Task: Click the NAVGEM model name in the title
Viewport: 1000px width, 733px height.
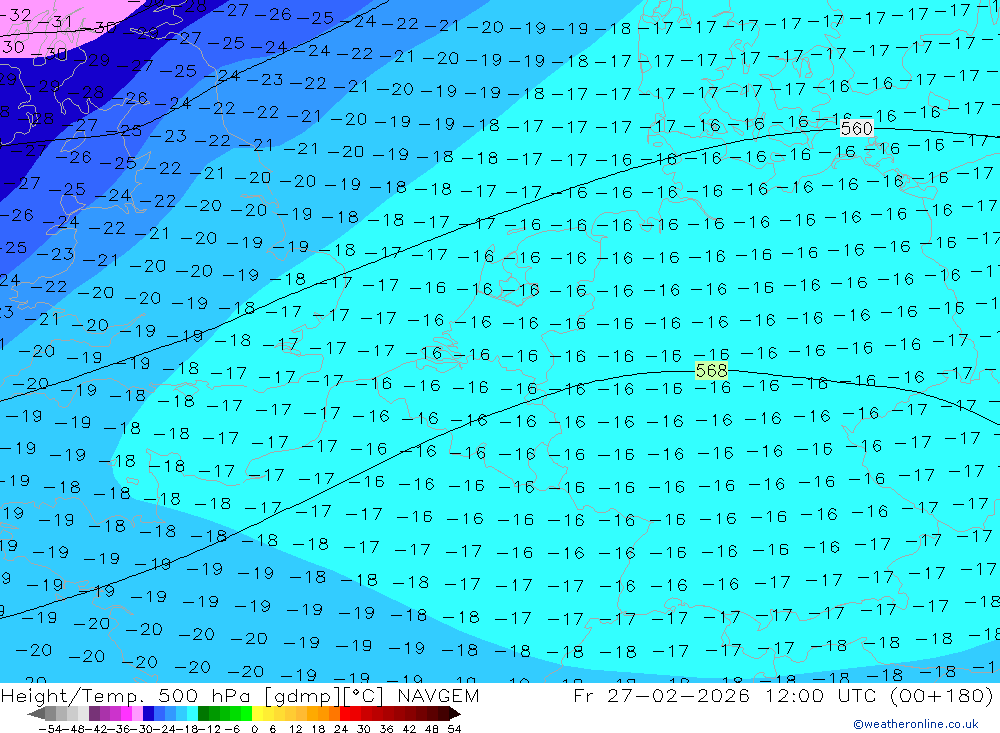Action: tap(438, 695)
